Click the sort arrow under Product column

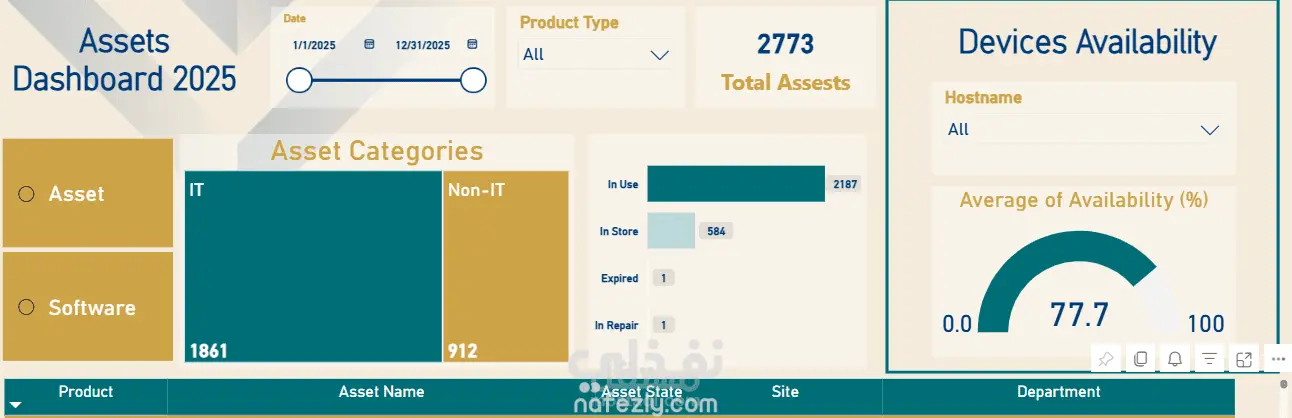pyautogui.click(x=15, y=406)
